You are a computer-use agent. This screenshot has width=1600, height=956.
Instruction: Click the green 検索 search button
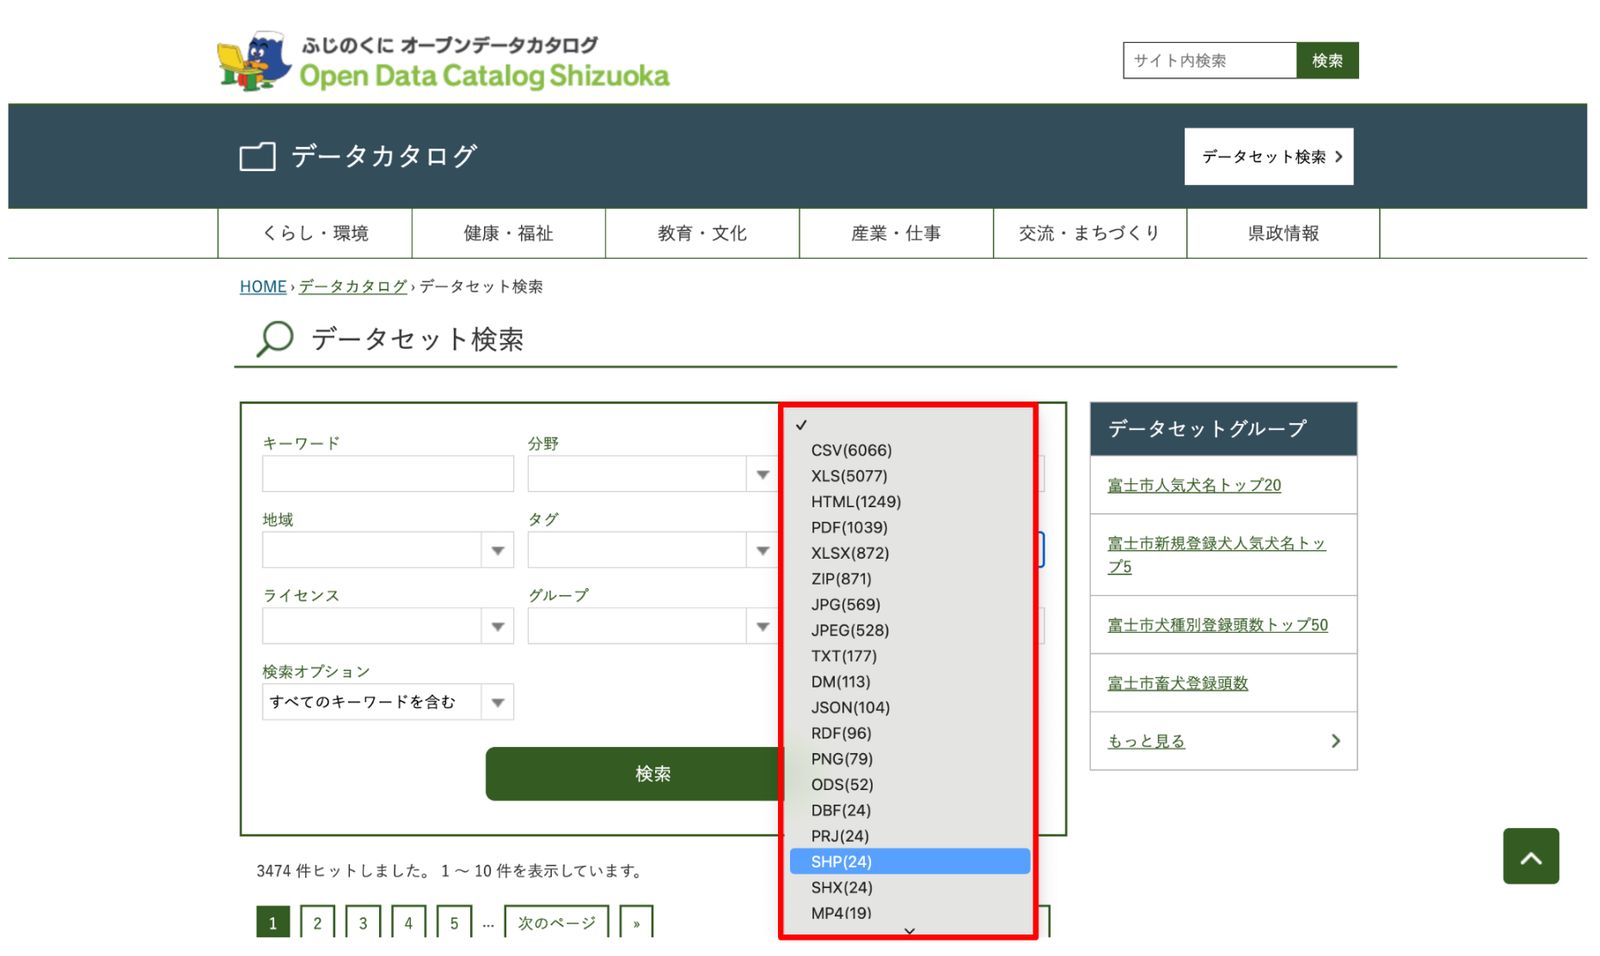pos(635,774)
